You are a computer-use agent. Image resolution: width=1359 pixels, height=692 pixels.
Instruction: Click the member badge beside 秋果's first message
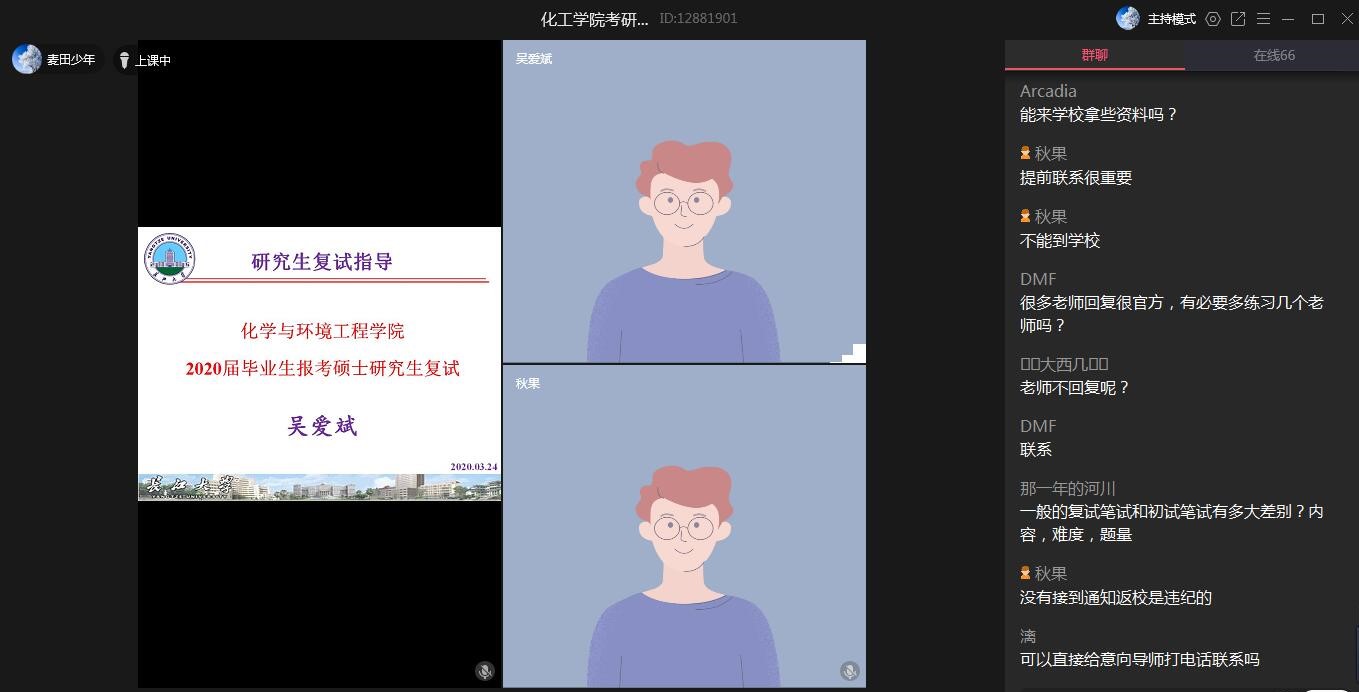tap(1027, 153)
